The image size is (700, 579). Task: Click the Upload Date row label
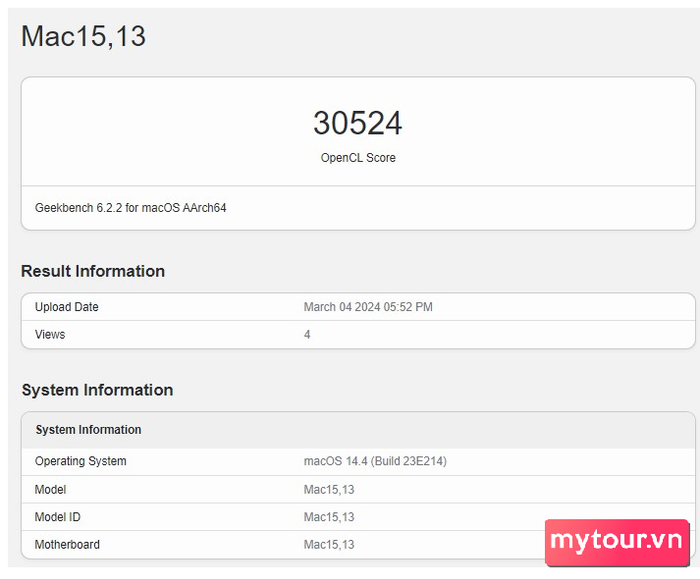click(x=67, y=307)
